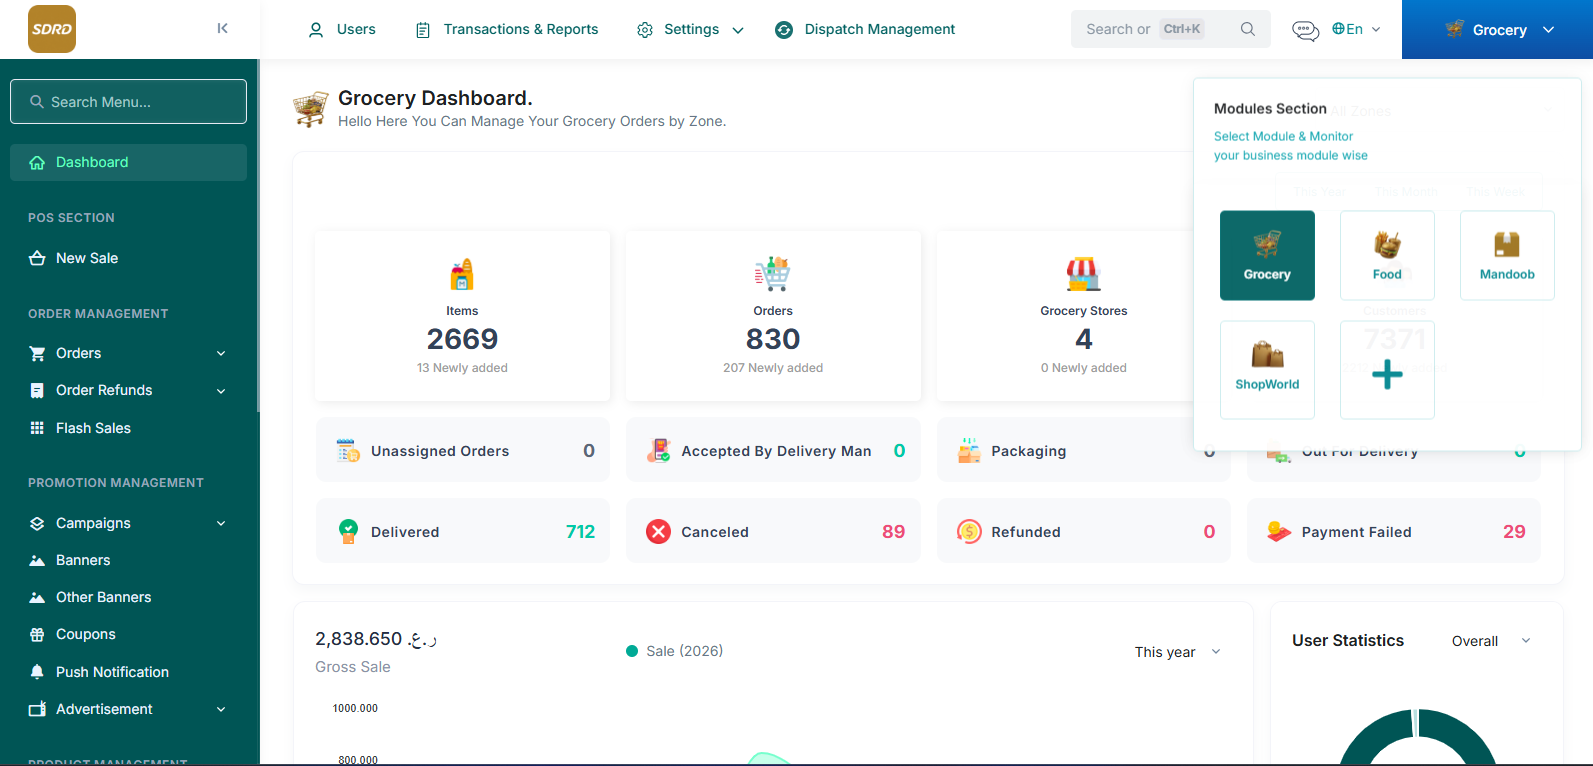Click the Canceled red X icon

[x=658, y=532]
